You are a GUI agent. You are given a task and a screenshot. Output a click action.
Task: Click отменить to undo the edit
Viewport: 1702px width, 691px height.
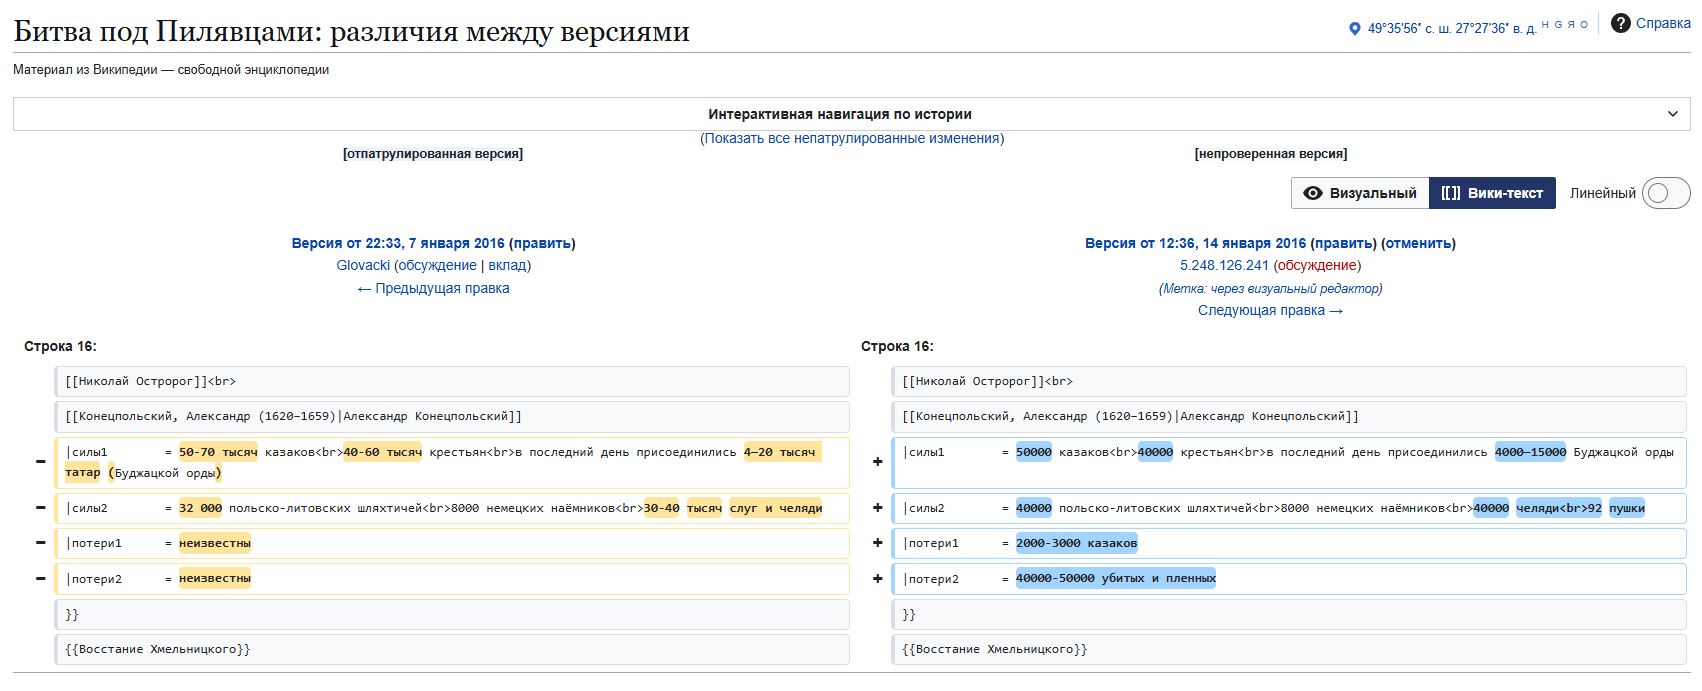coord(1418,243)
